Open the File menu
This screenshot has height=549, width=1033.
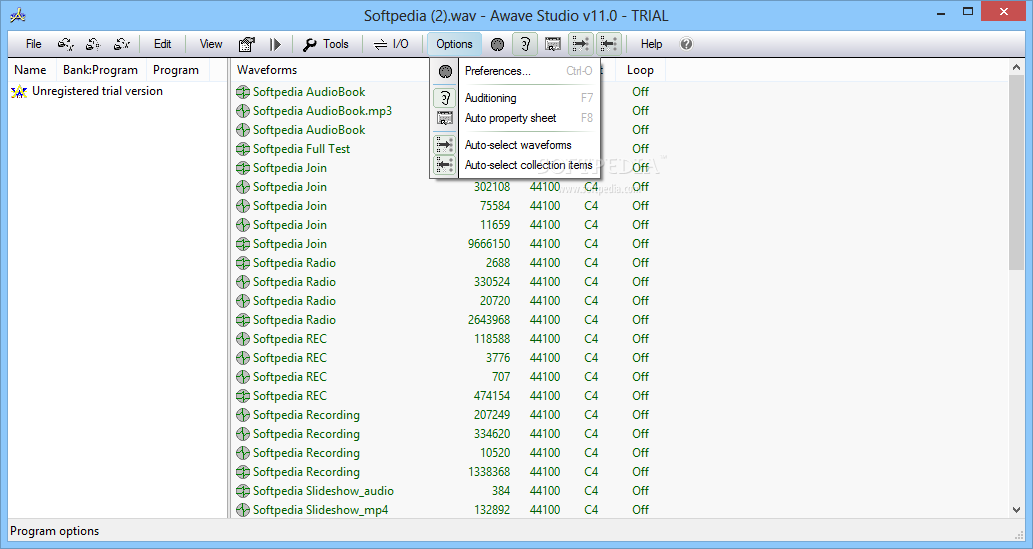[x=34, y=44]
